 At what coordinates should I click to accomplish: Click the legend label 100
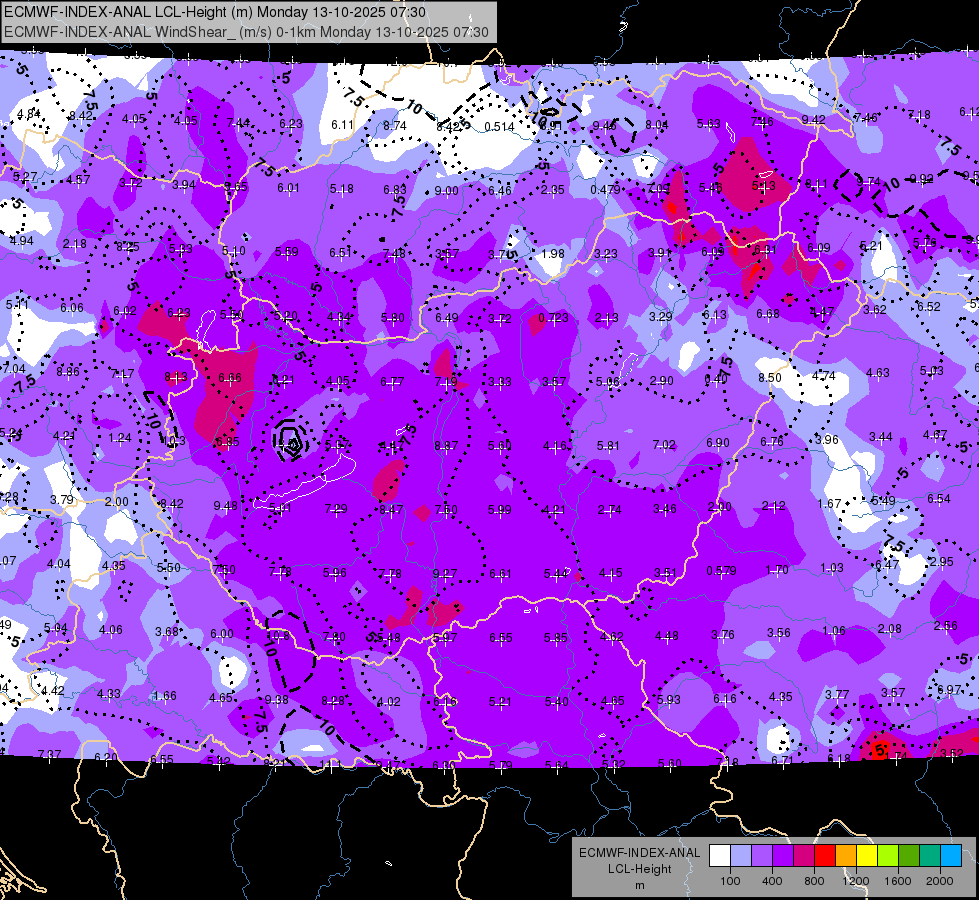(x=730, y=881)
